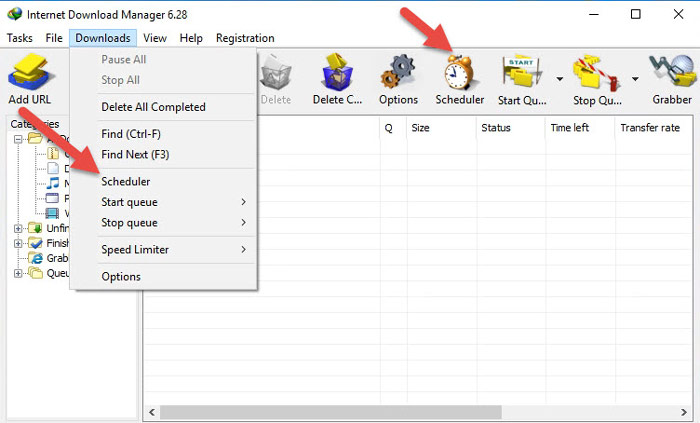Sort by the Transfer rate column header
The image size is (700, 423).
(653, 128)
